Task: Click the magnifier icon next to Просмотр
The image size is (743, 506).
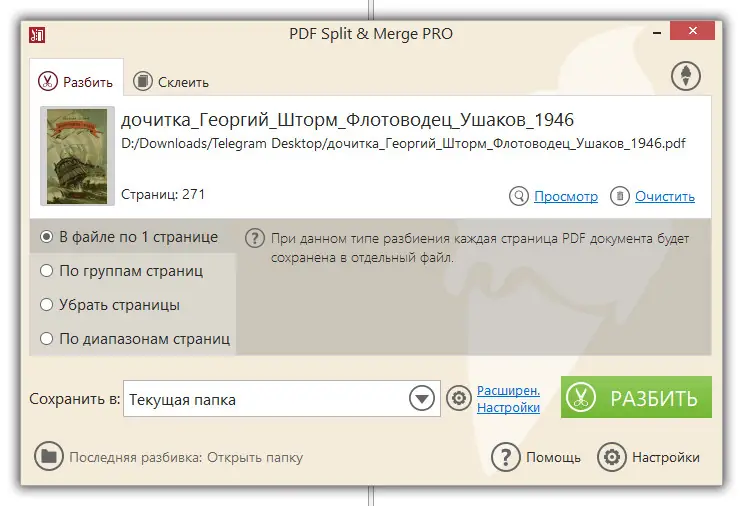Action: 519,196
